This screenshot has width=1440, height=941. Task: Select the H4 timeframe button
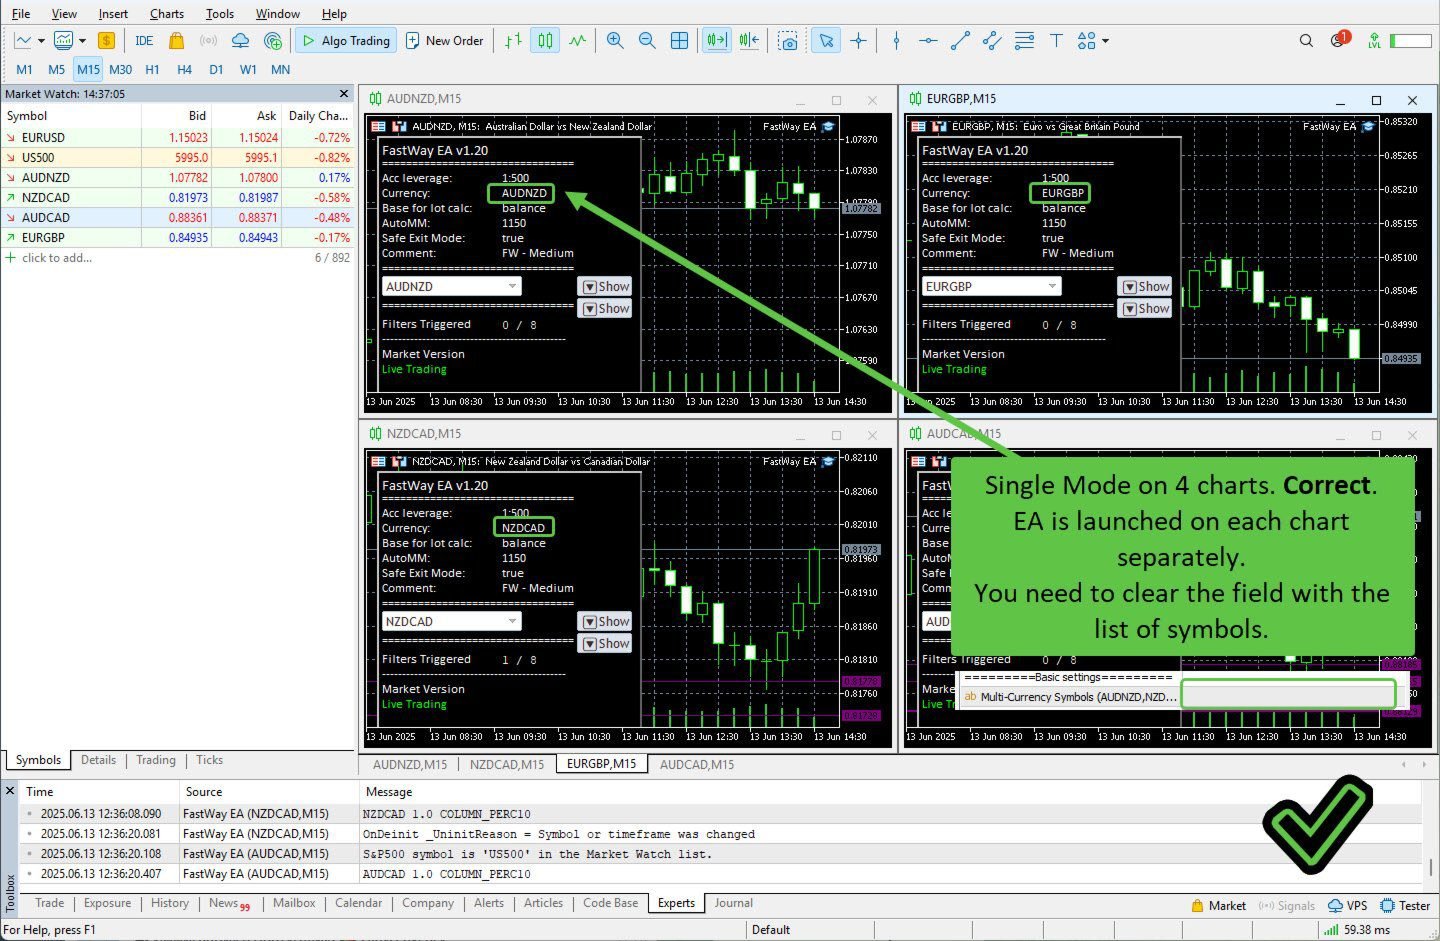coord(184,70)
